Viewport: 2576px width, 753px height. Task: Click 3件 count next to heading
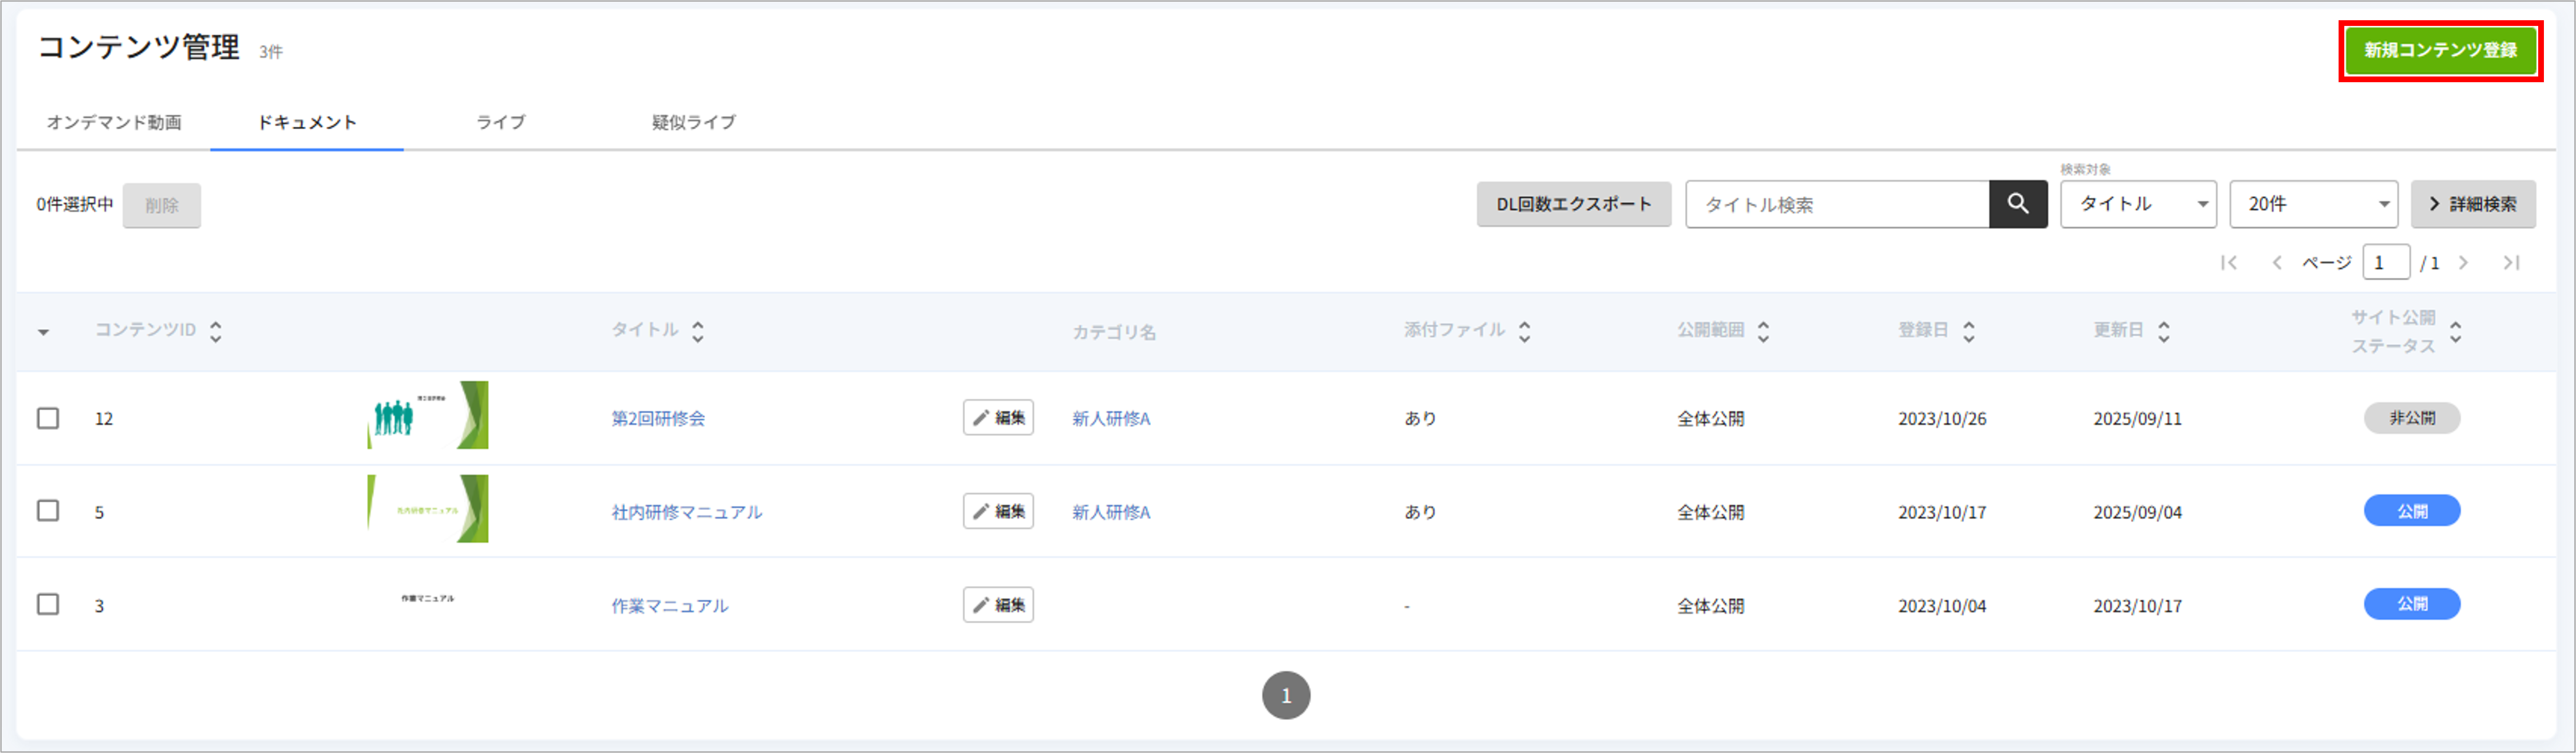271,52
